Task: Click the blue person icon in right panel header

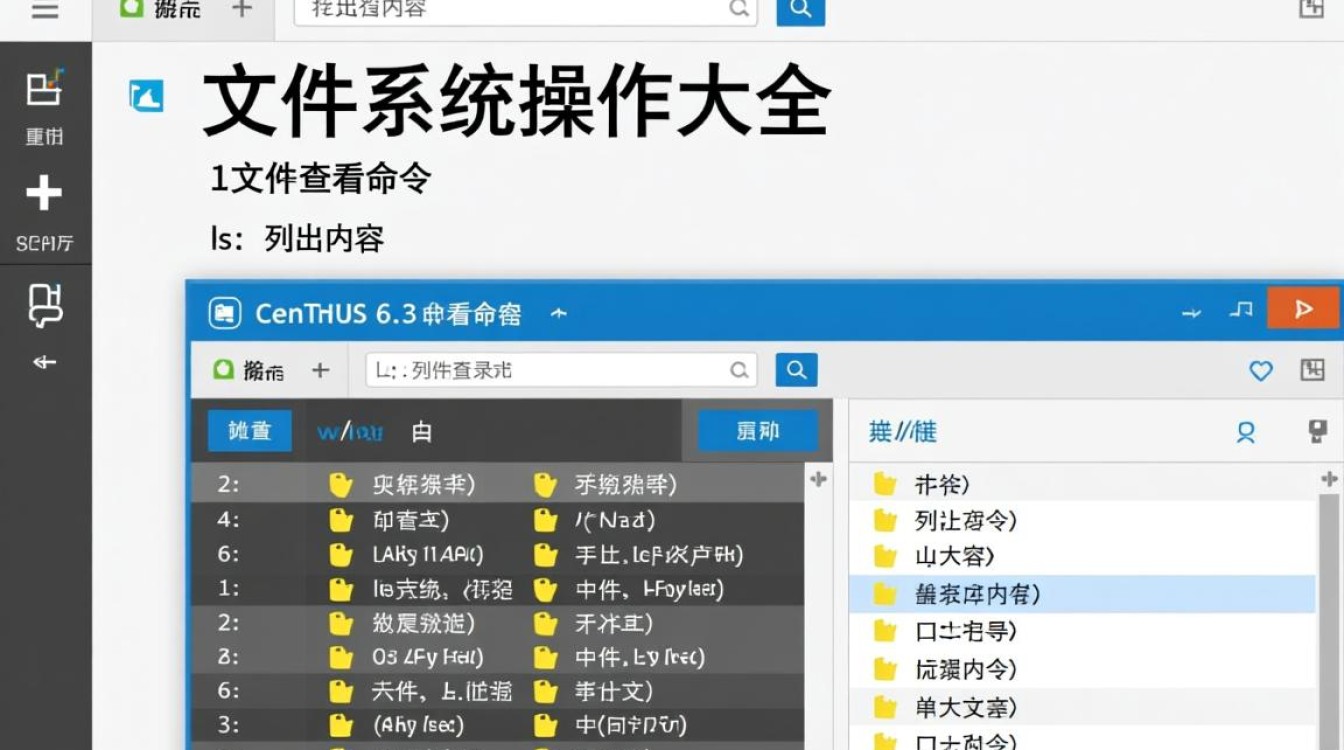Action: [1246, 432]
